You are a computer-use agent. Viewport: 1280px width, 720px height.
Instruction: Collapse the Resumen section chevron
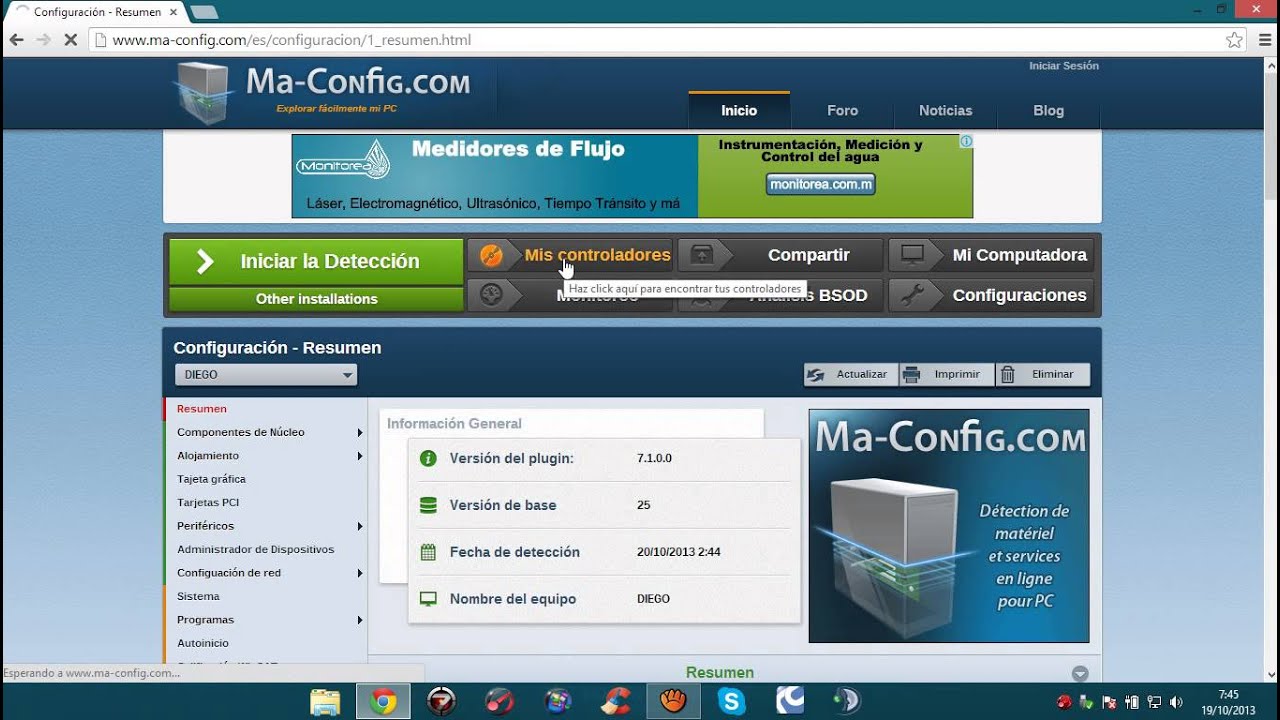[x=1080, y=674]
